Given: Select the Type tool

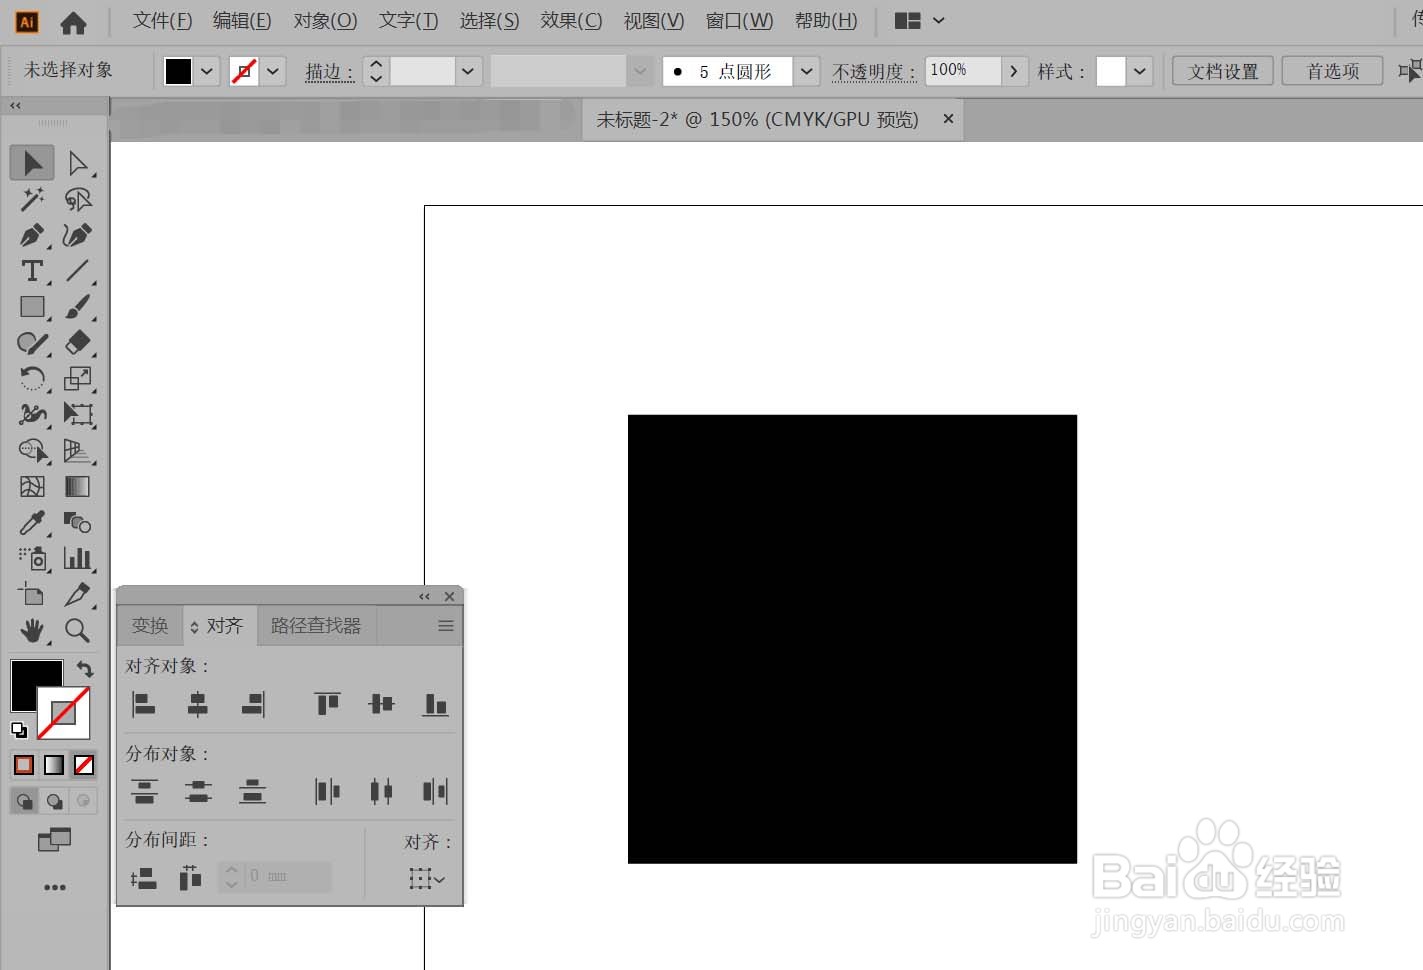Looking at the screenshot, I should pyautogui.click(x=32, y=271).
